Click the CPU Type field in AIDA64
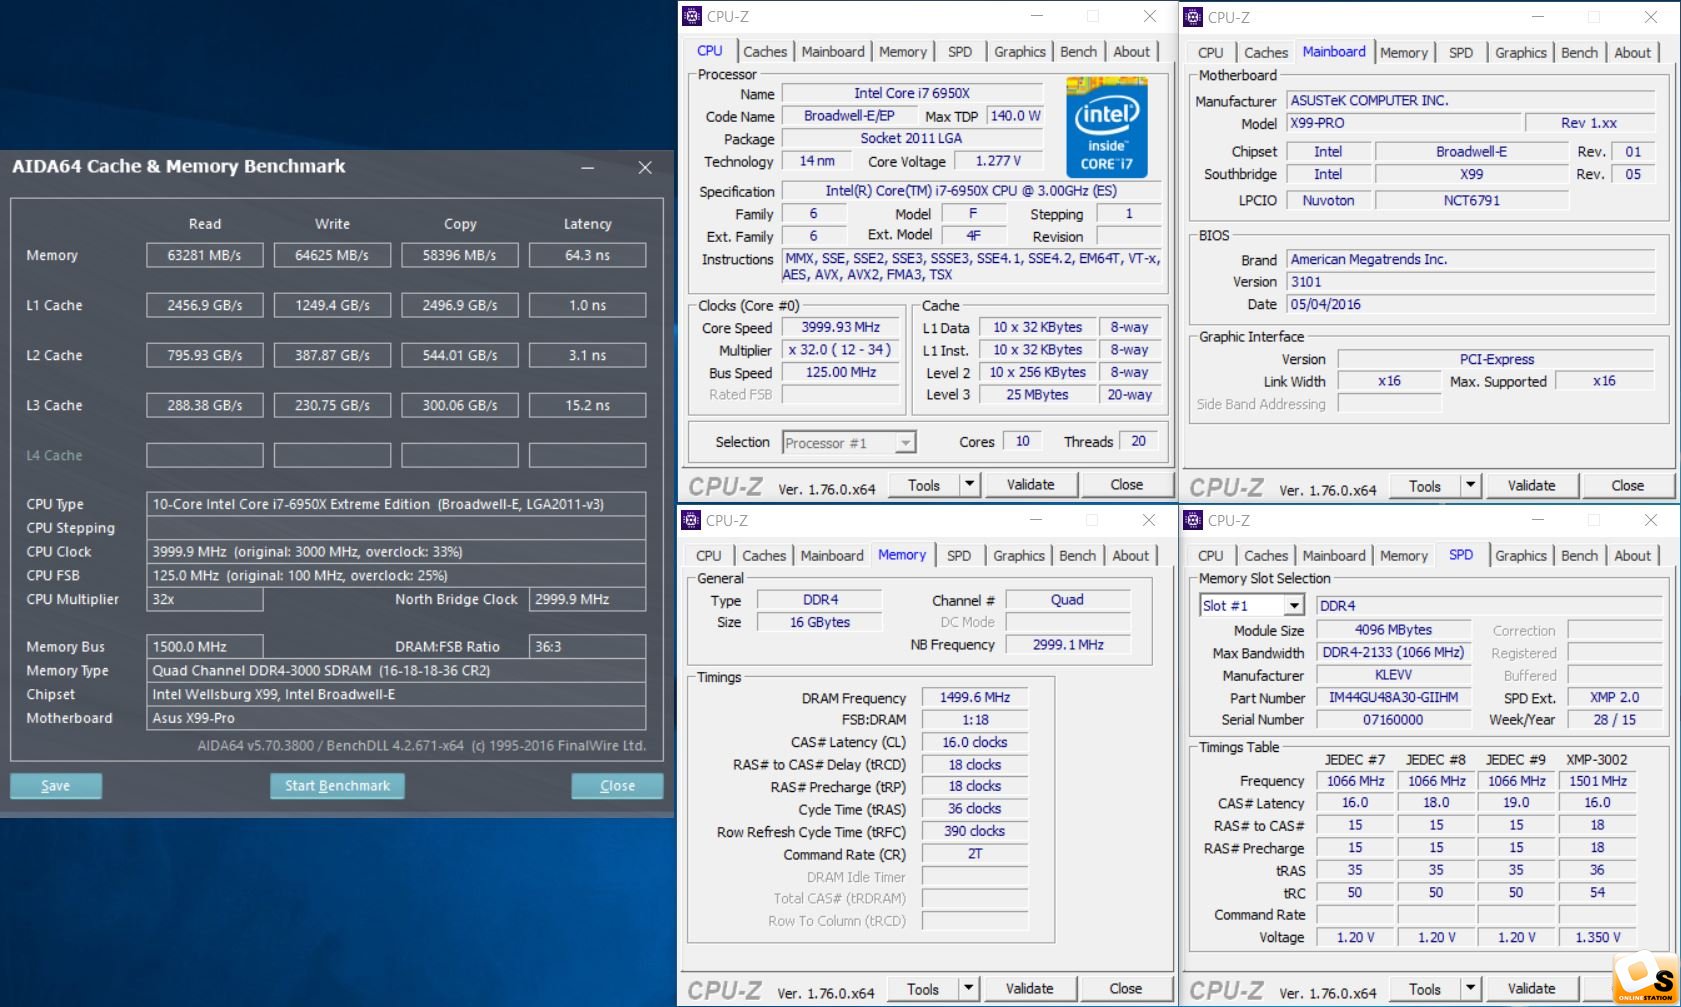Image resolution: width=1681 pixels, height=1007 pixels. click(x=396, y=505)
